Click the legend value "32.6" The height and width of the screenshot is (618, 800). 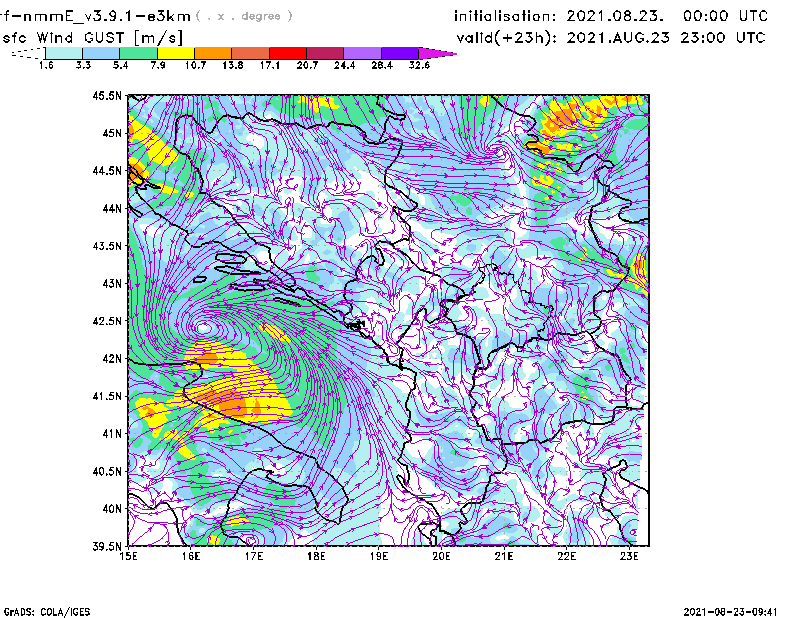click(419, 65)
